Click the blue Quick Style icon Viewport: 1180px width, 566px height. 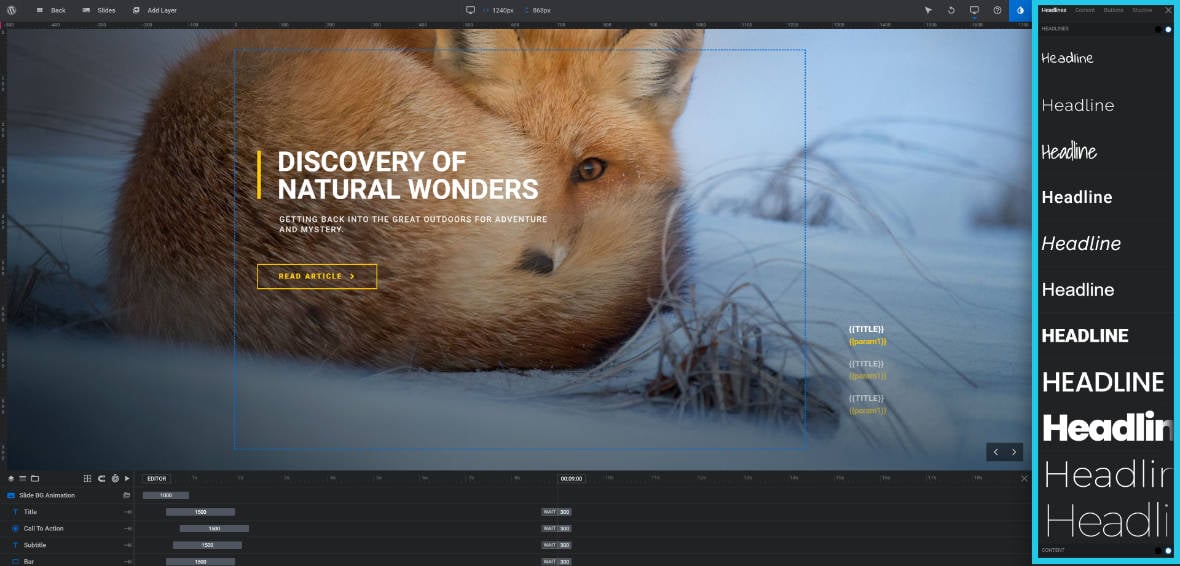tap(1020, 11)
